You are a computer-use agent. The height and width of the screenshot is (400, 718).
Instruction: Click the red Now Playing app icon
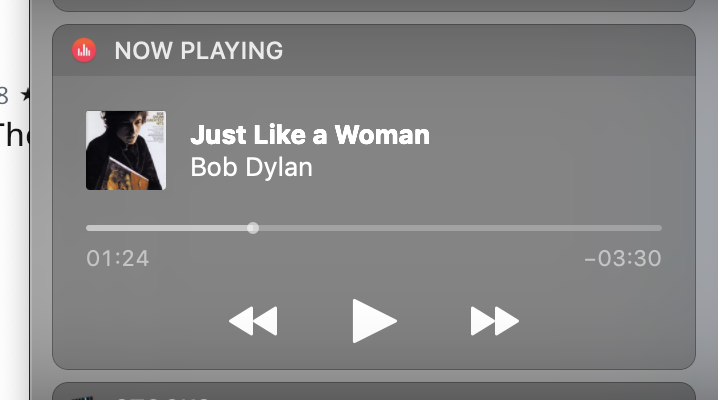point(84,50)
